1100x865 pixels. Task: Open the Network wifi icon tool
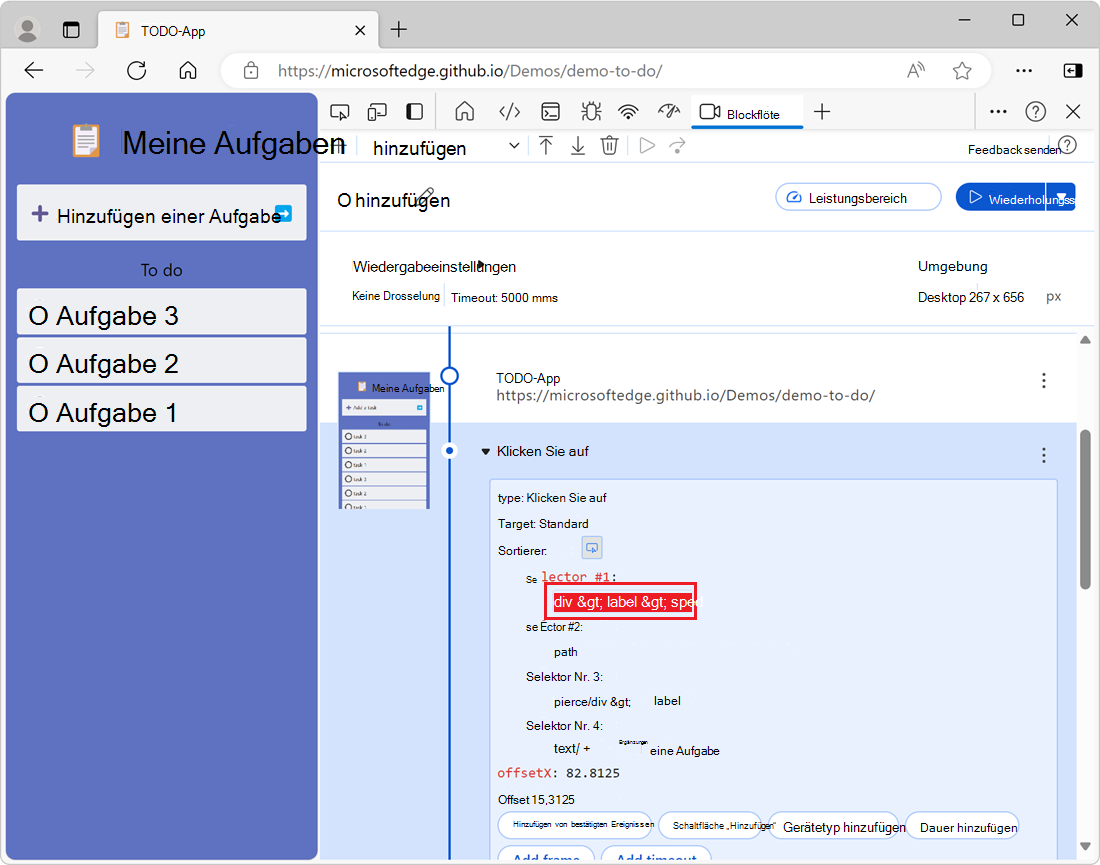628,112
